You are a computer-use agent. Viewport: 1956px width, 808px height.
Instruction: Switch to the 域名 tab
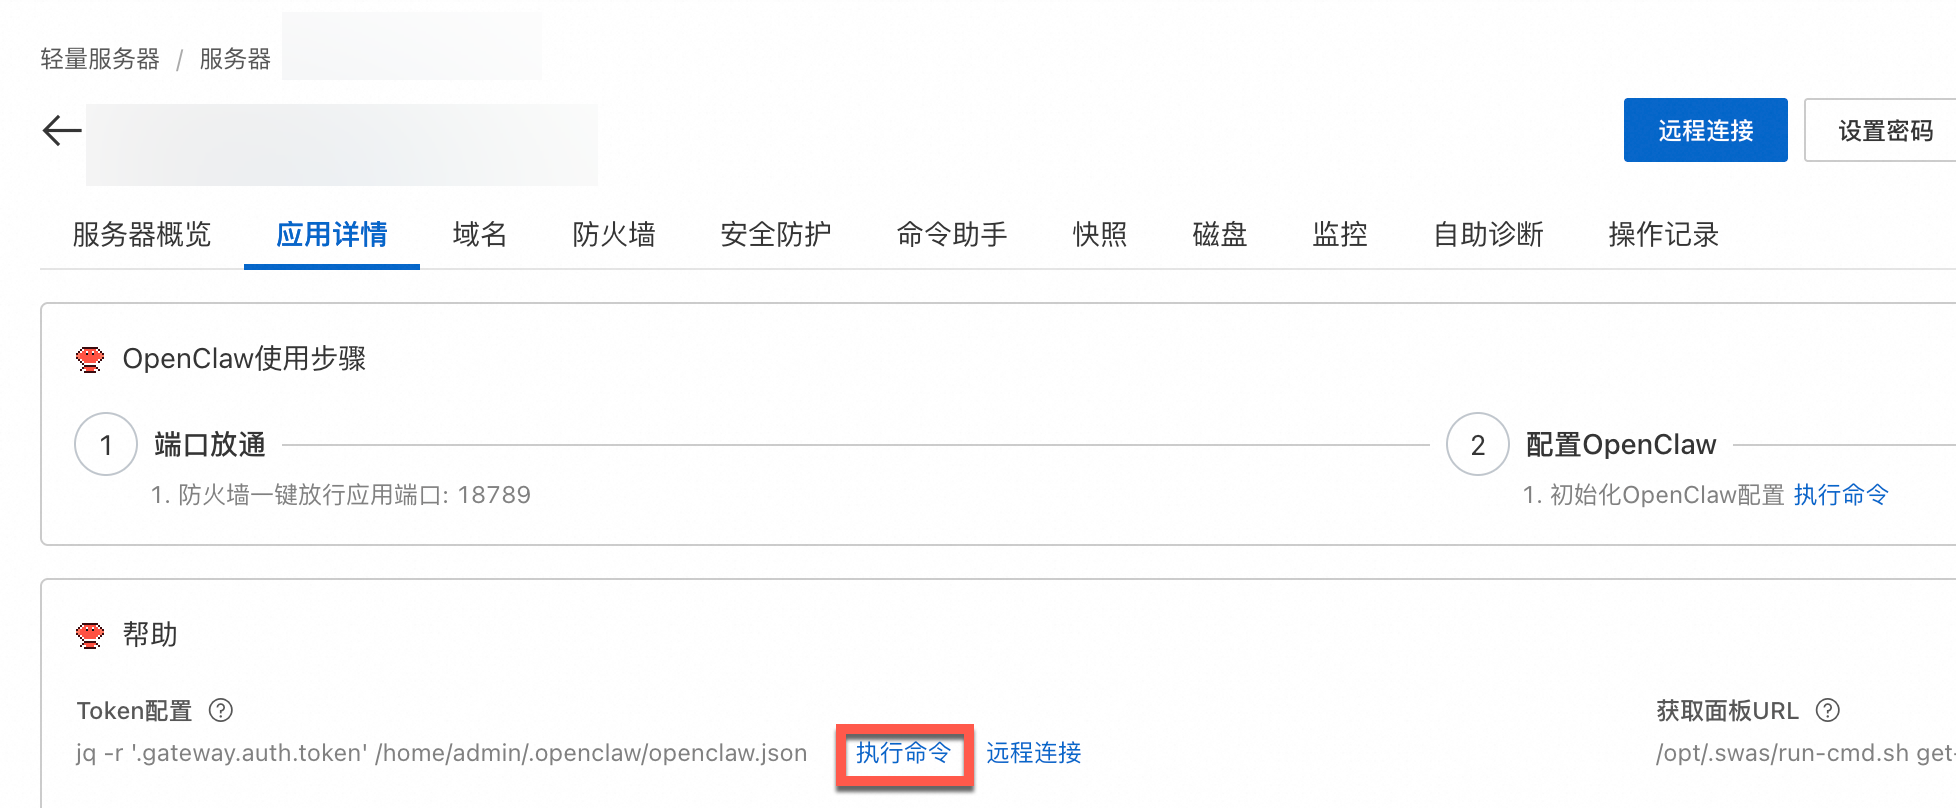pos(480,234)
